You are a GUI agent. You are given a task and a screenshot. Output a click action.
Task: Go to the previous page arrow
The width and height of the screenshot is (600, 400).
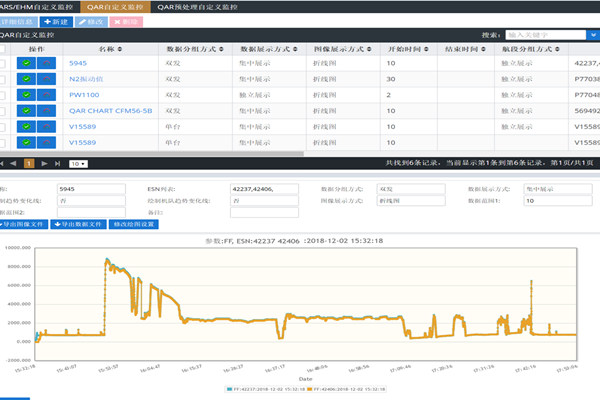click(13, 163)
